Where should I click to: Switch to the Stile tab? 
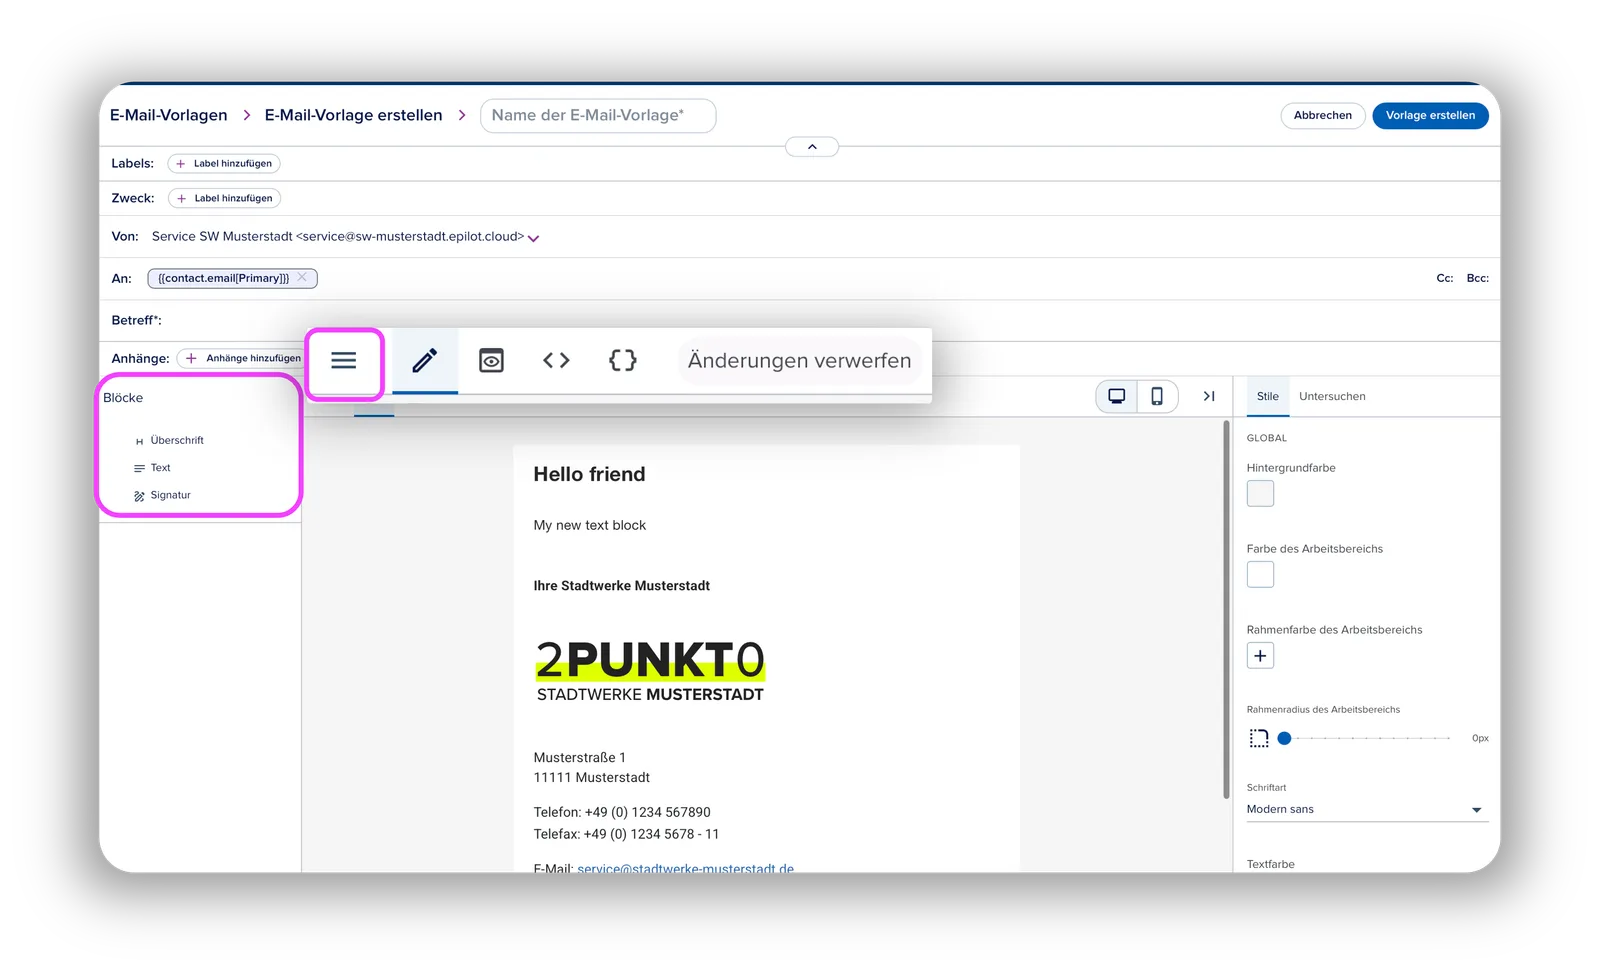(x=1268, y=396)
